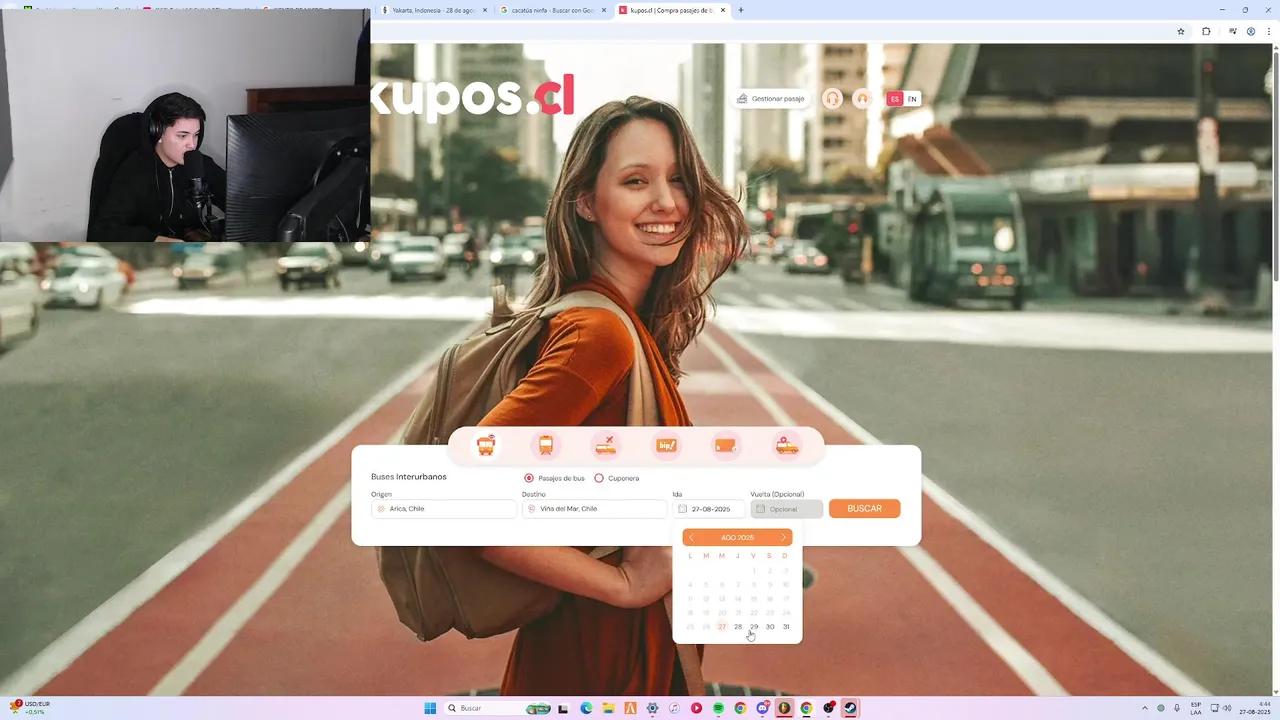Open the USD/EUR widget in the taskbar

pyautogui.click(x=30, y=708)
